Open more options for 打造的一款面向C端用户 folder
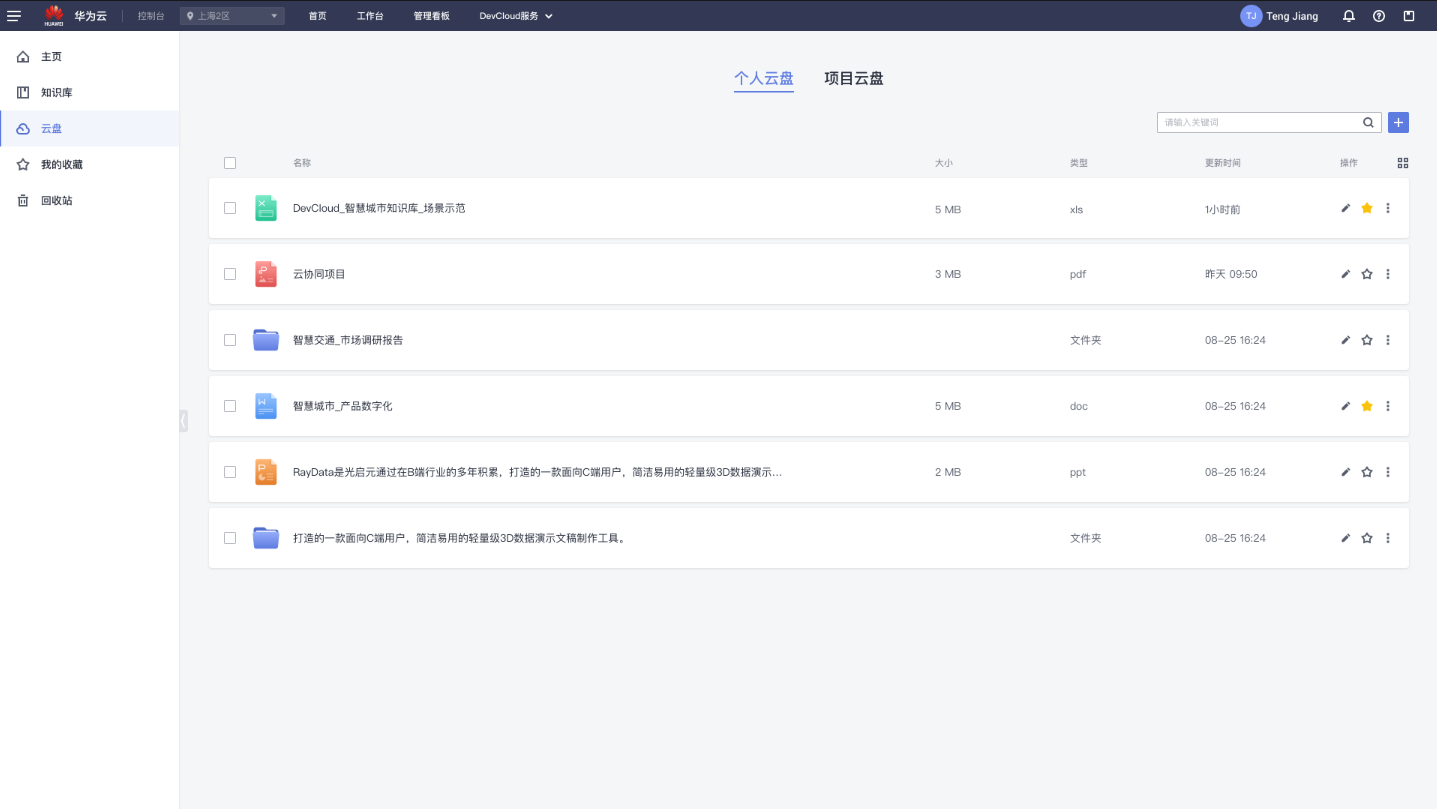 pos(1388,538)
